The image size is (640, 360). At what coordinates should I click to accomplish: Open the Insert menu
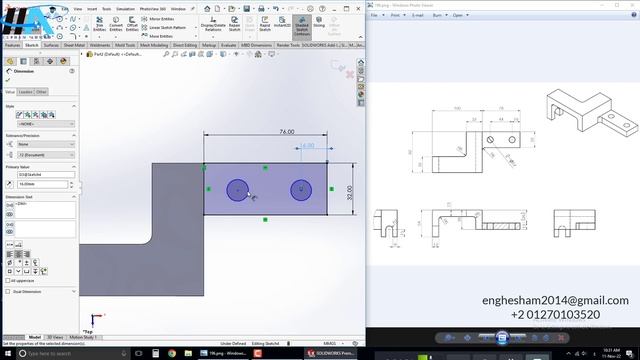click(x=92, y=9)
